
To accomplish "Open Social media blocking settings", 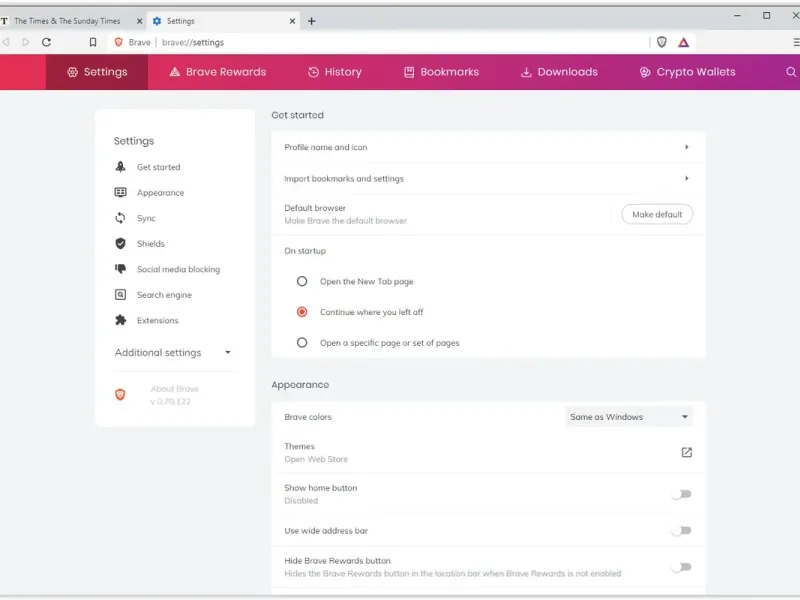I will [177, 270].
